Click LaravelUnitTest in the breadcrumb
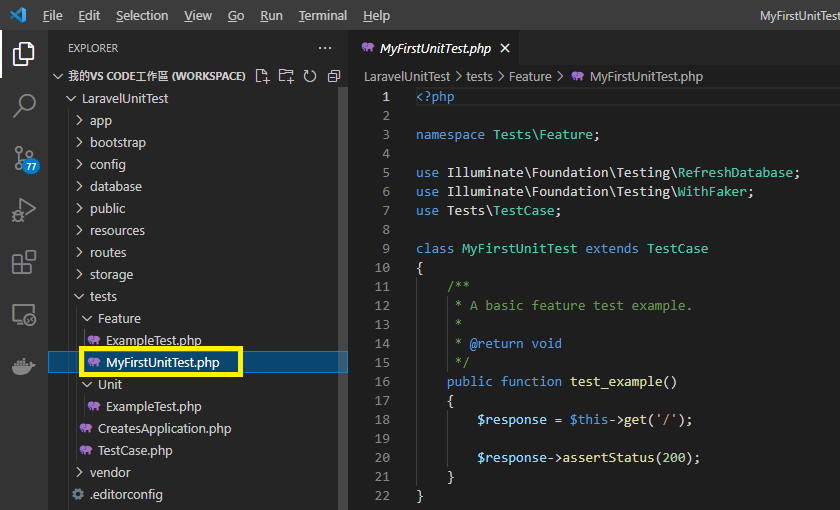 point(407,77)
